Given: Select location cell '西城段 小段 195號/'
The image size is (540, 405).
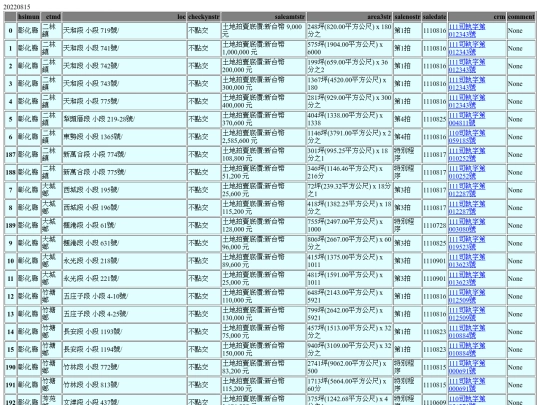Looking at the screenshot, I should [124, 190].
